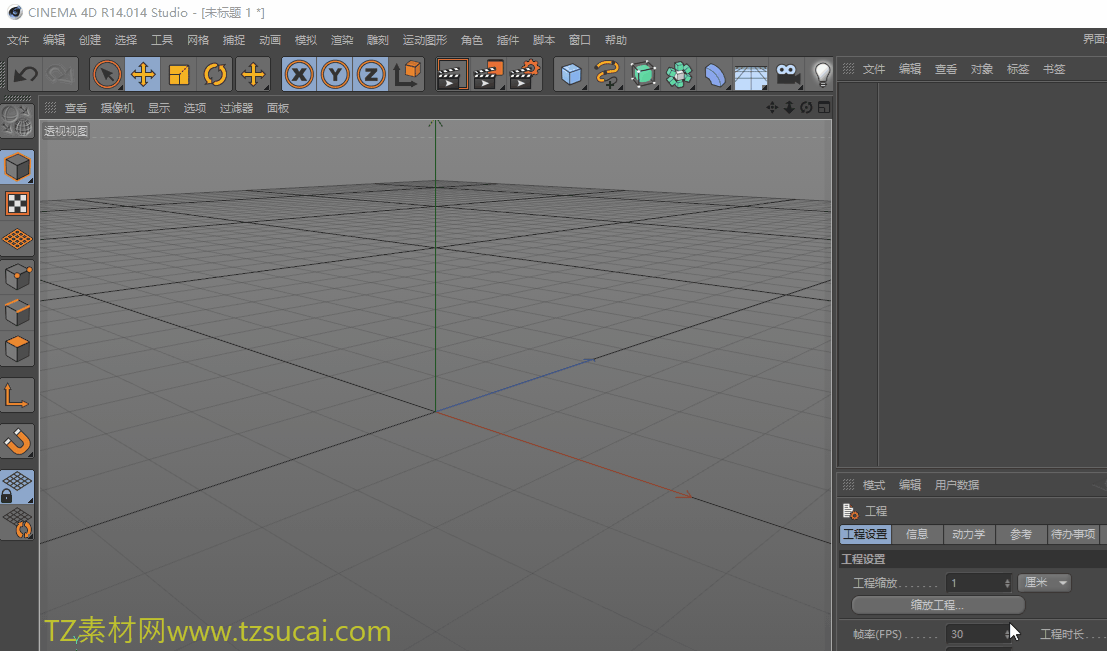Screen dimensions: 1107x651
Task: Switch to the 参考 tab
Action: point(1021,534)
